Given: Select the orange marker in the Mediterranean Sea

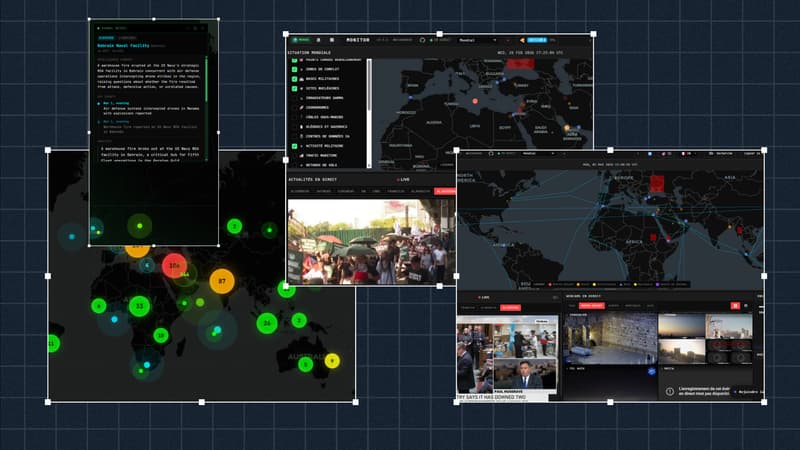Looking at the screenshot, I should pos(475,102).
